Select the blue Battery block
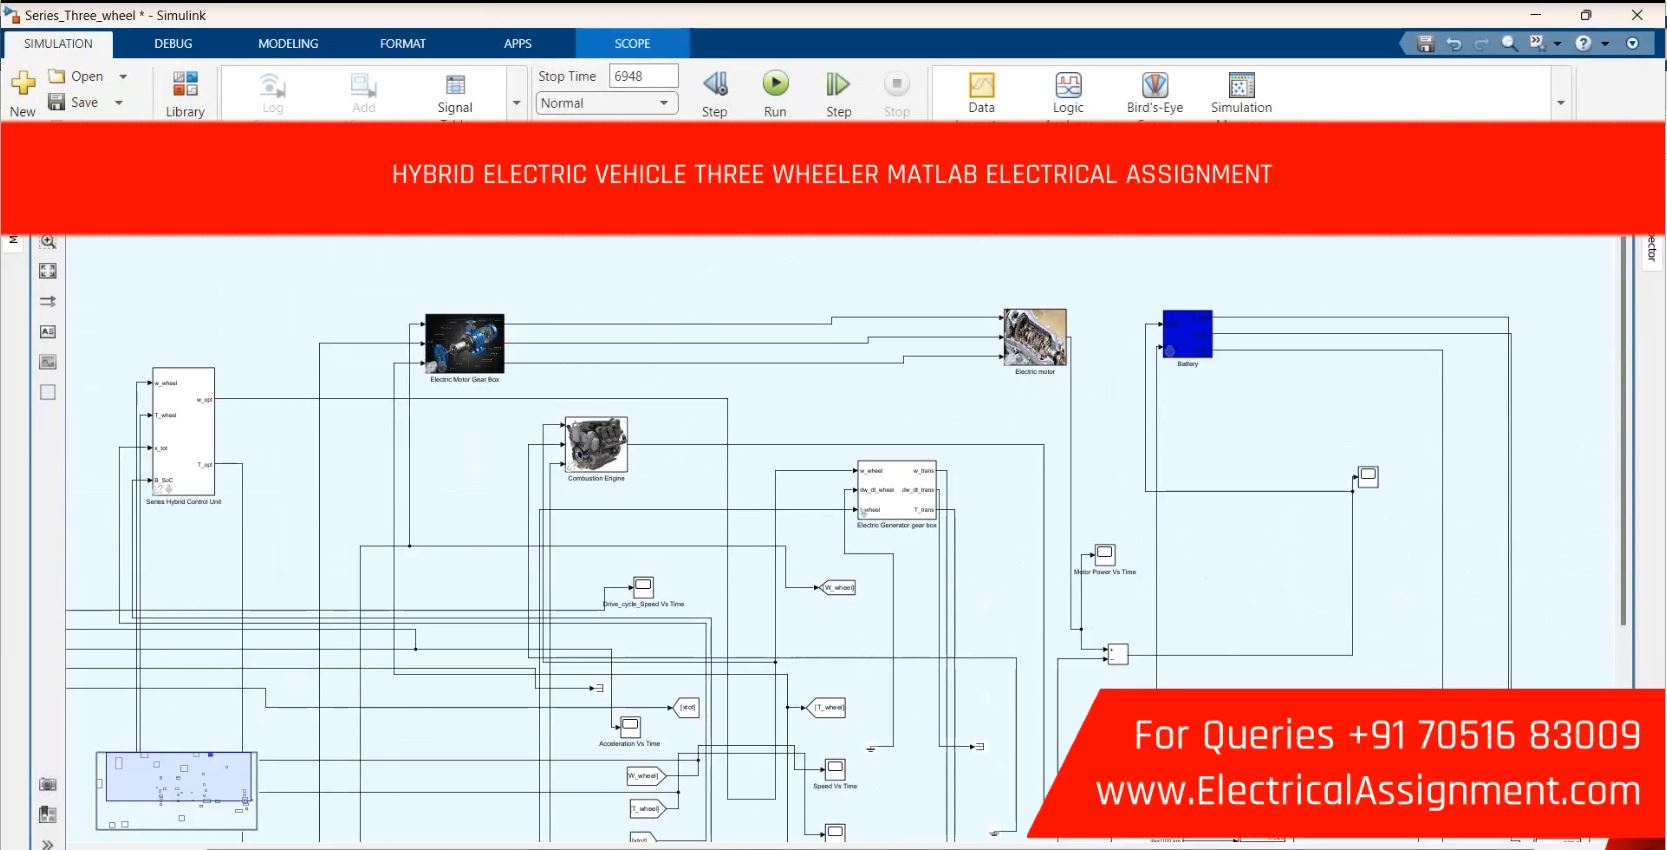 [1187, 334]
